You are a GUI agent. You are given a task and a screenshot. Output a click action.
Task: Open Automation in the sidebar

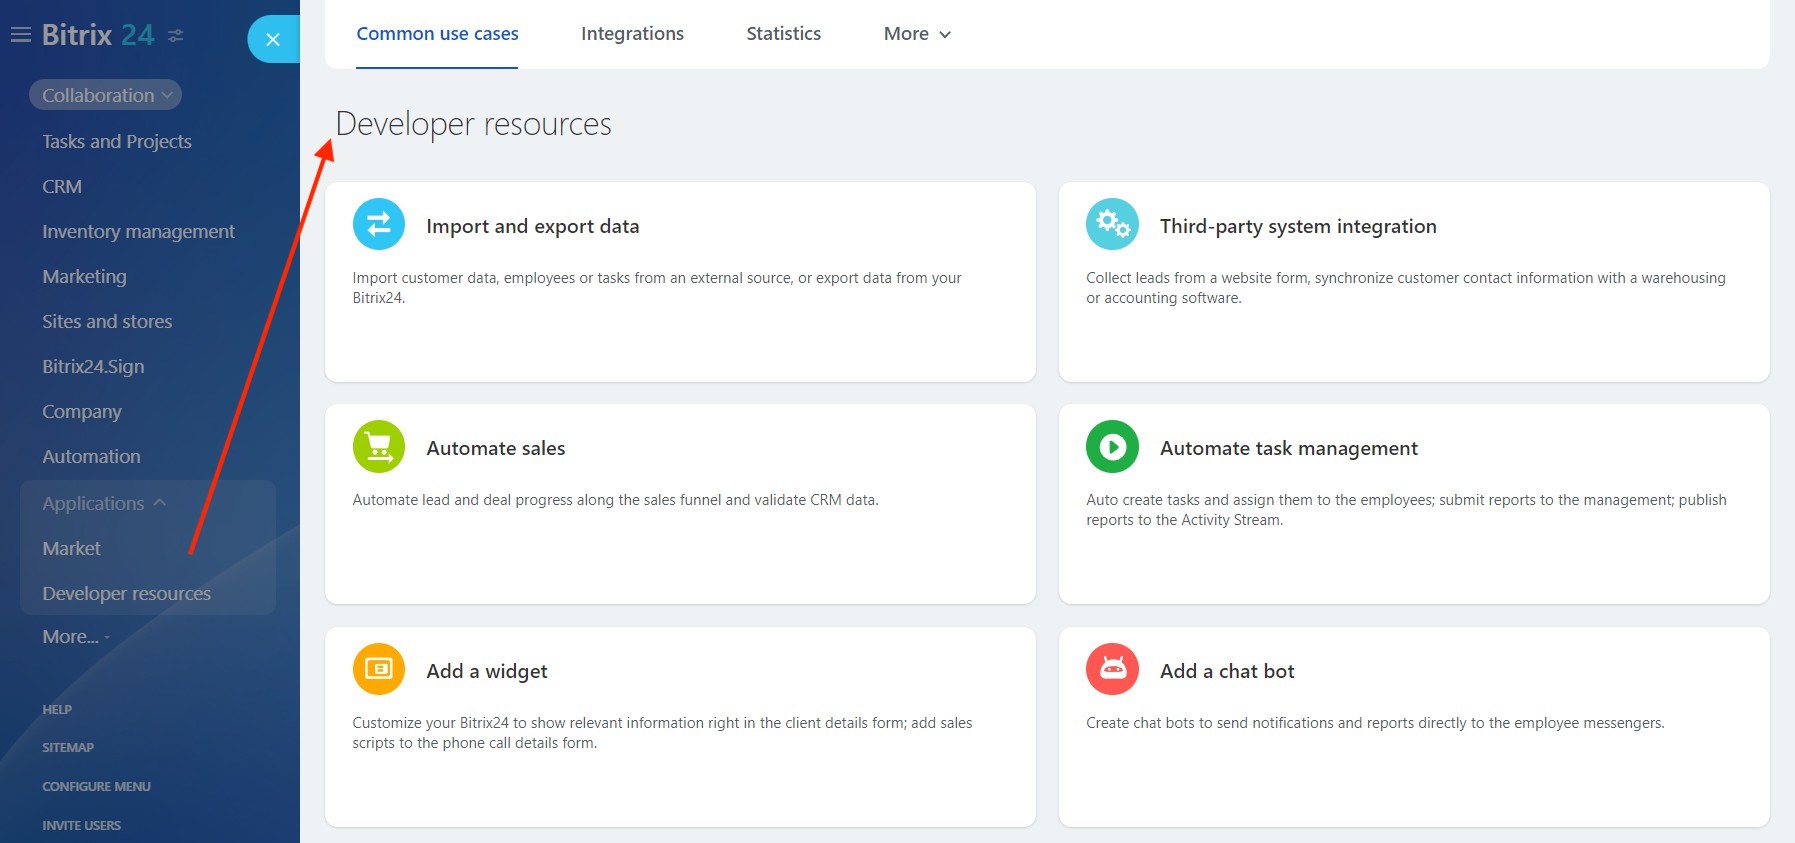click(91, 456)
